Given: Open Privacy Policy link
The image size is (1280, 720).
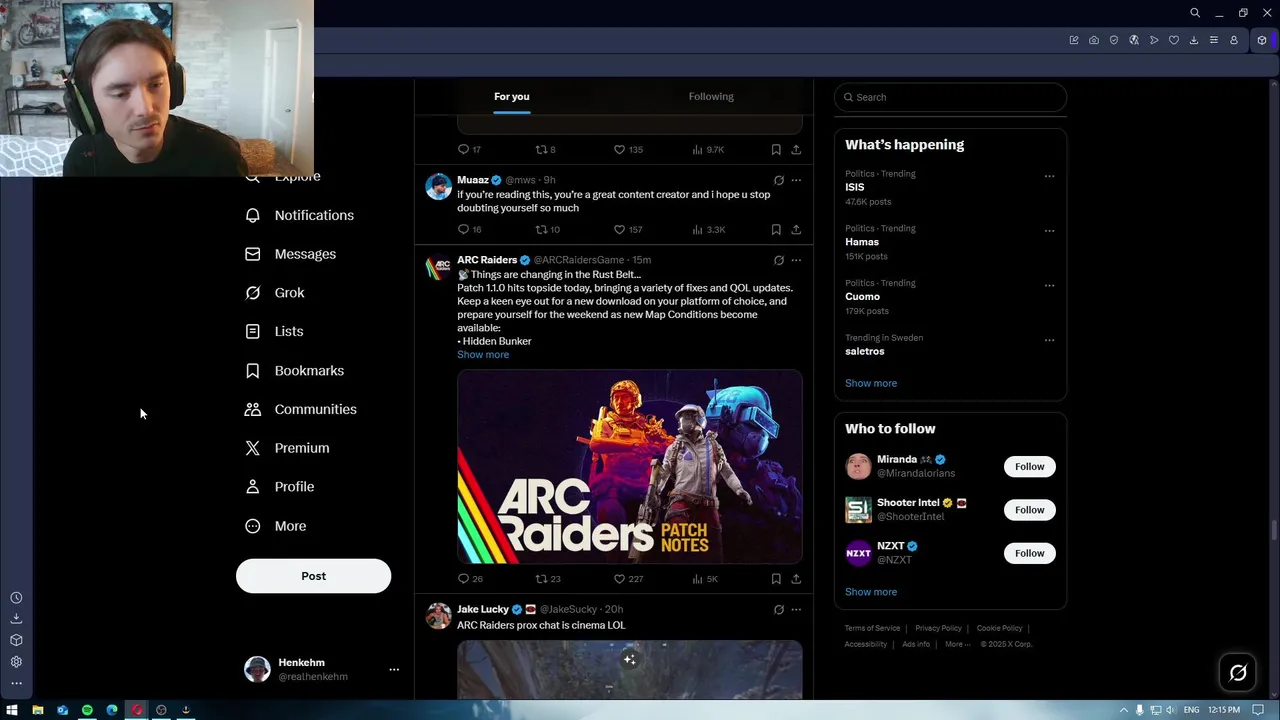Looking at the screenshot, I should (x=938, y=628).
